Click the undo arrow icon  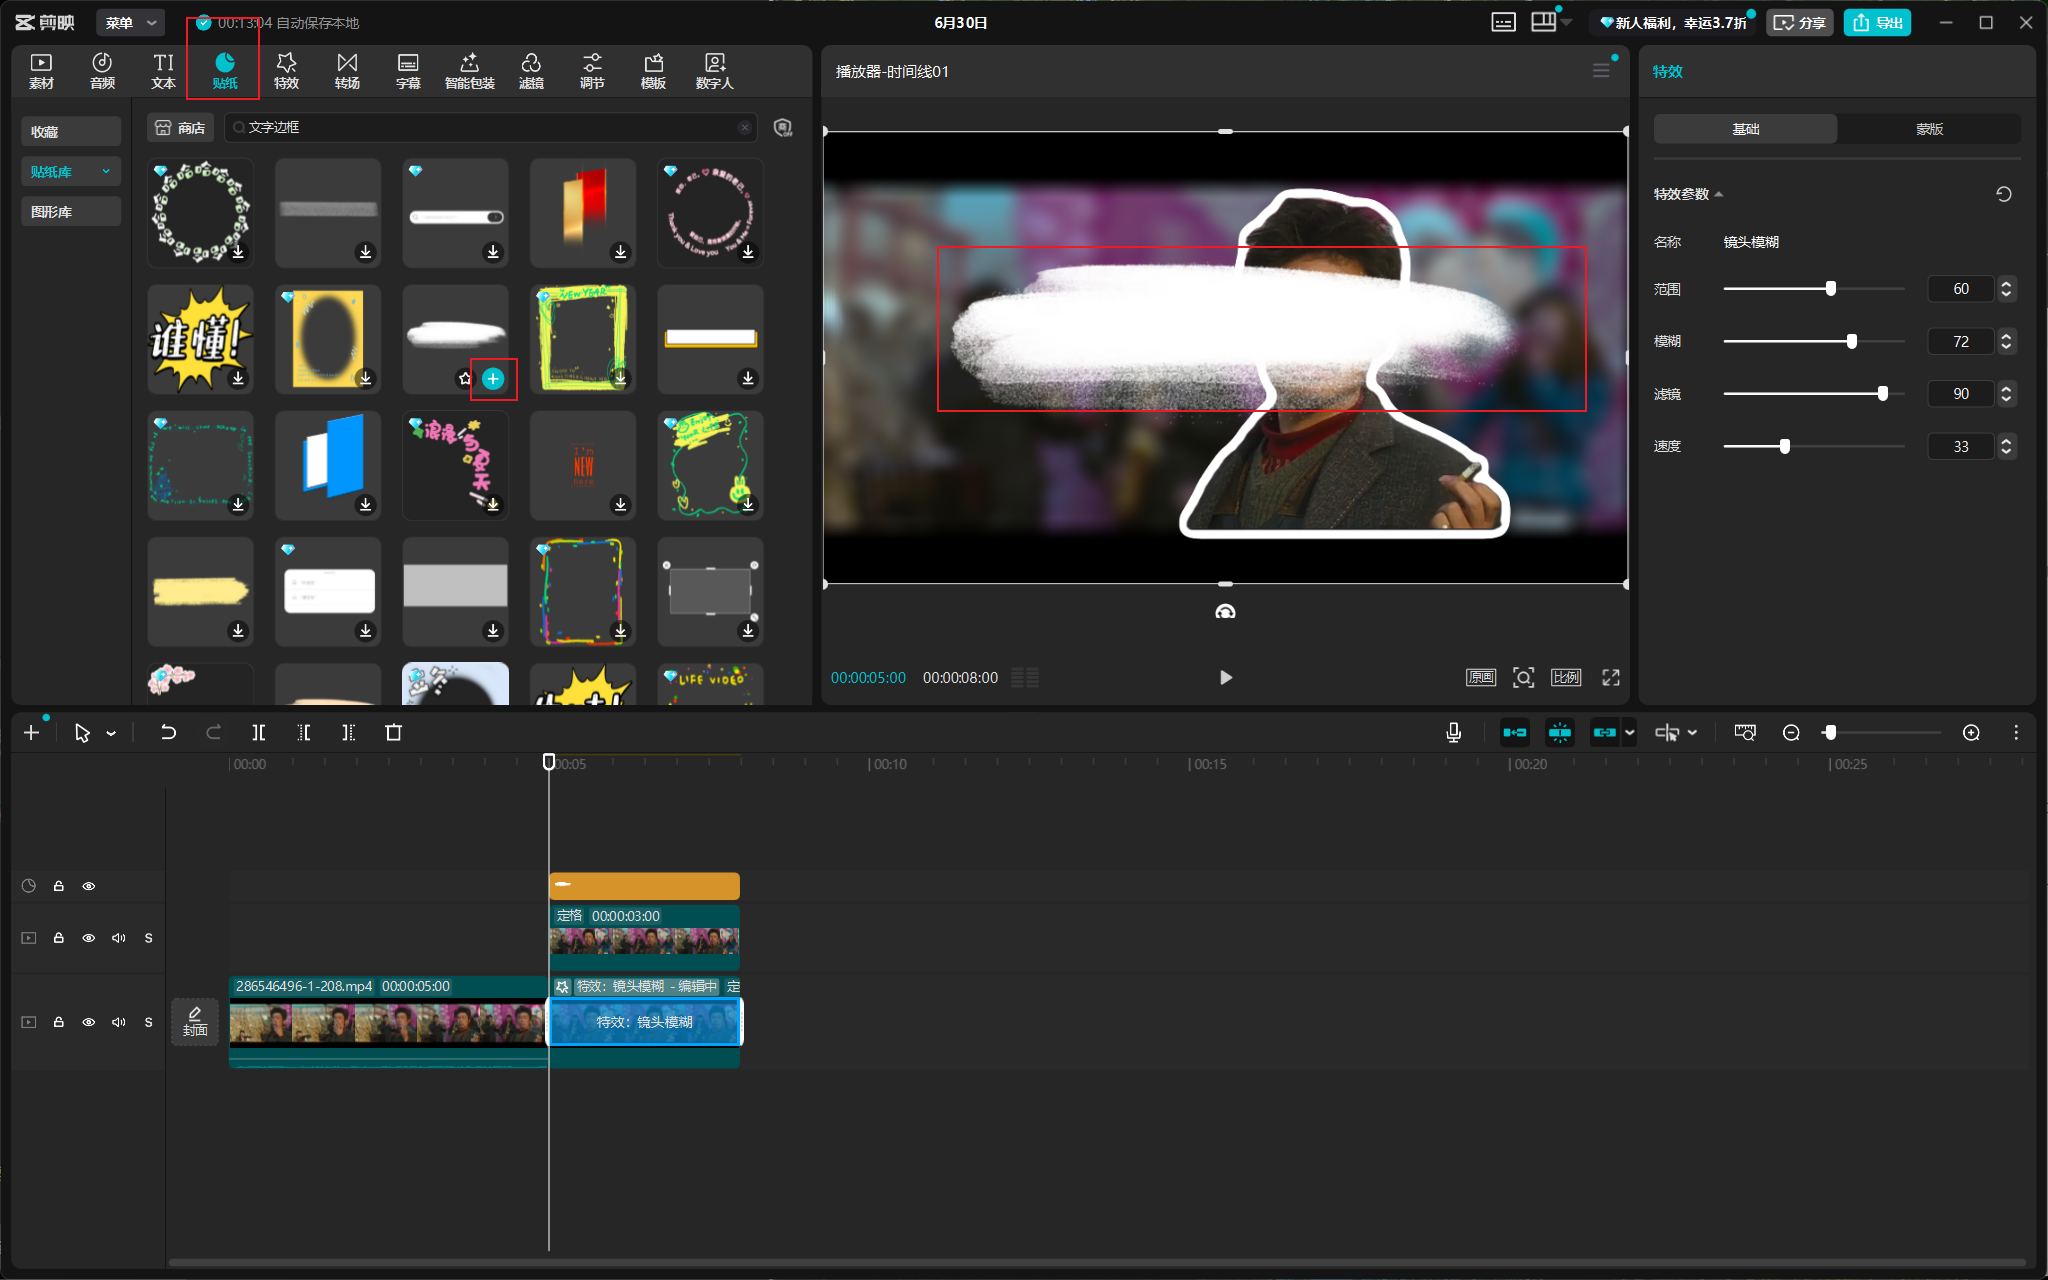(x=168, y=733)
